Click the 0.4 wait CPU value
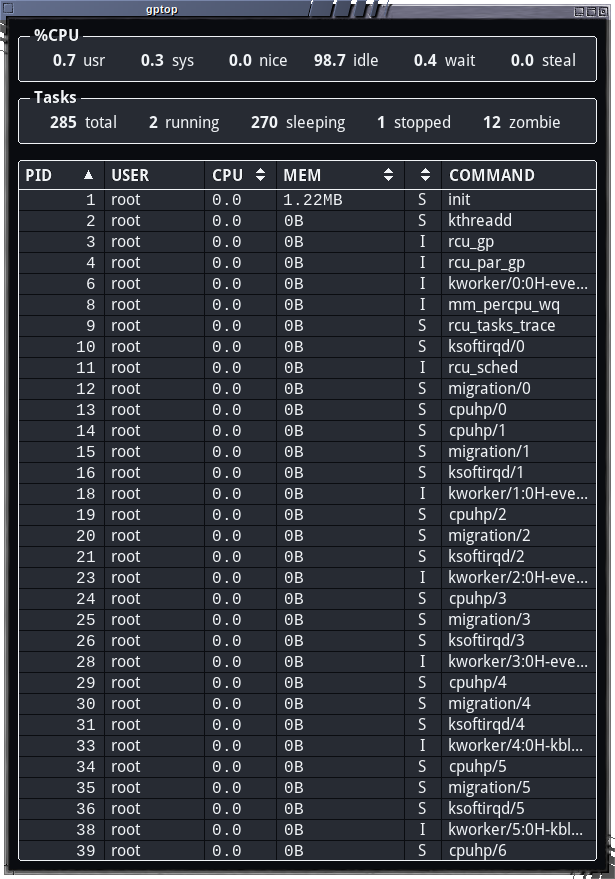 point(445,61)
